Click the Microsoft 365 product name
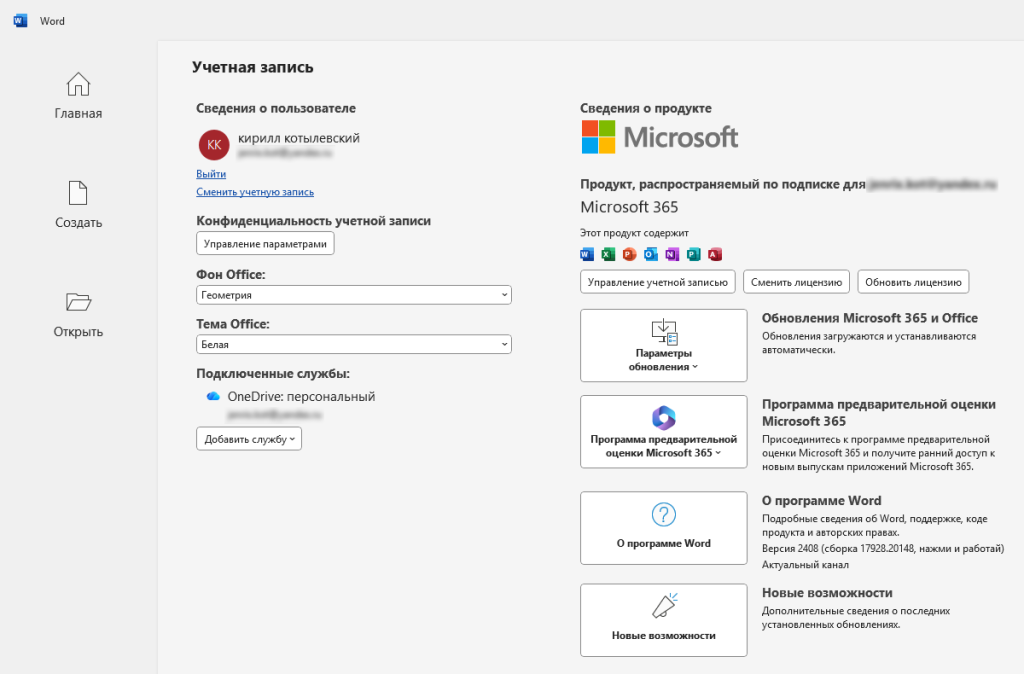The height and width of the screenshot is (674, 1024). point(629,207)
